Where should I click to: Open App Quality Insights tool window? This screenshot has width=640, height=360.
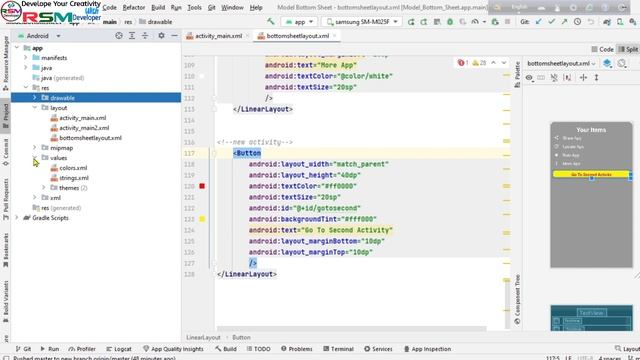[x=173, y=349]
